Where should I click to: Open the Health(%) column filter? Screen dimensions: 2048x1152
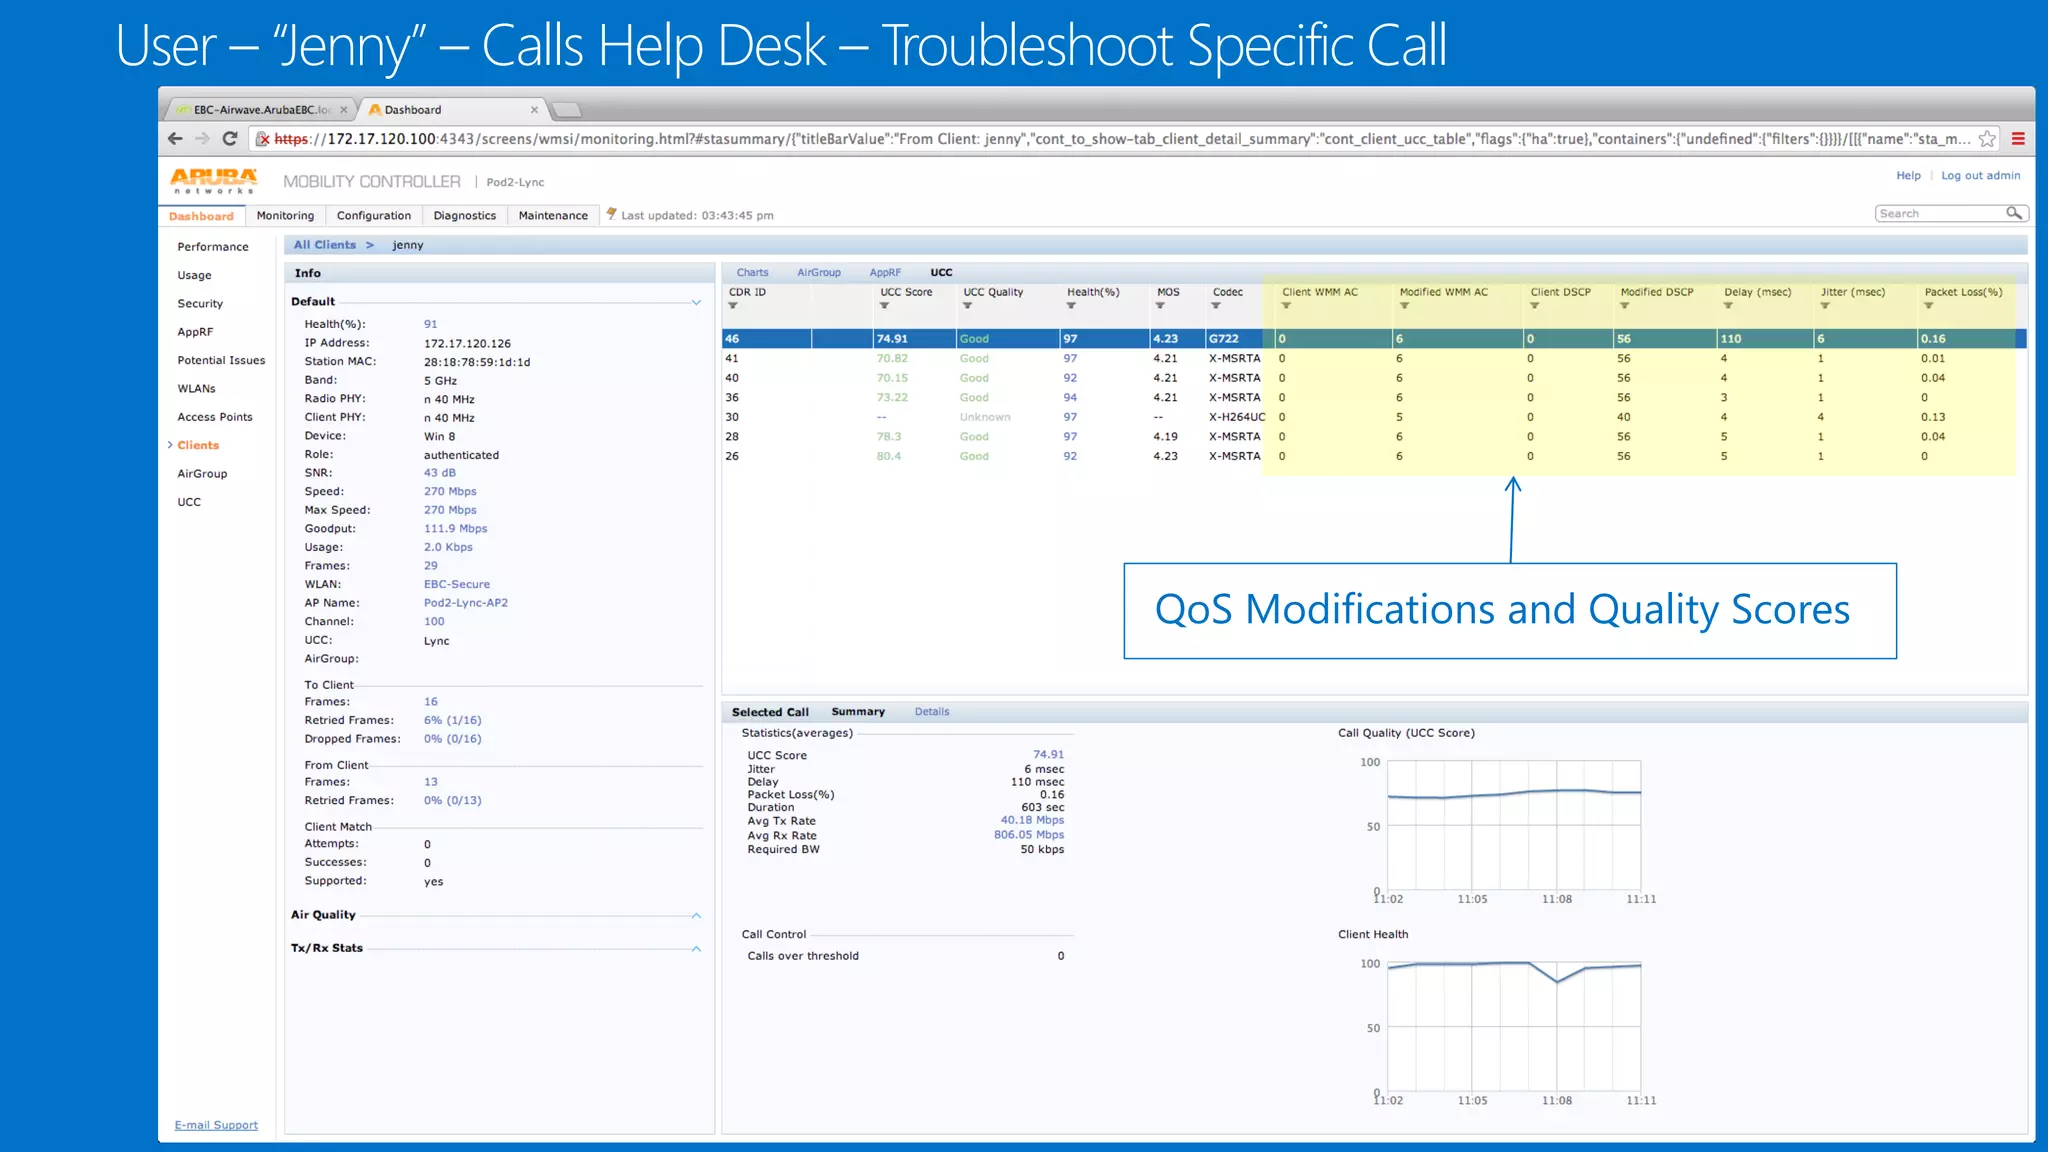point(1071,306)
